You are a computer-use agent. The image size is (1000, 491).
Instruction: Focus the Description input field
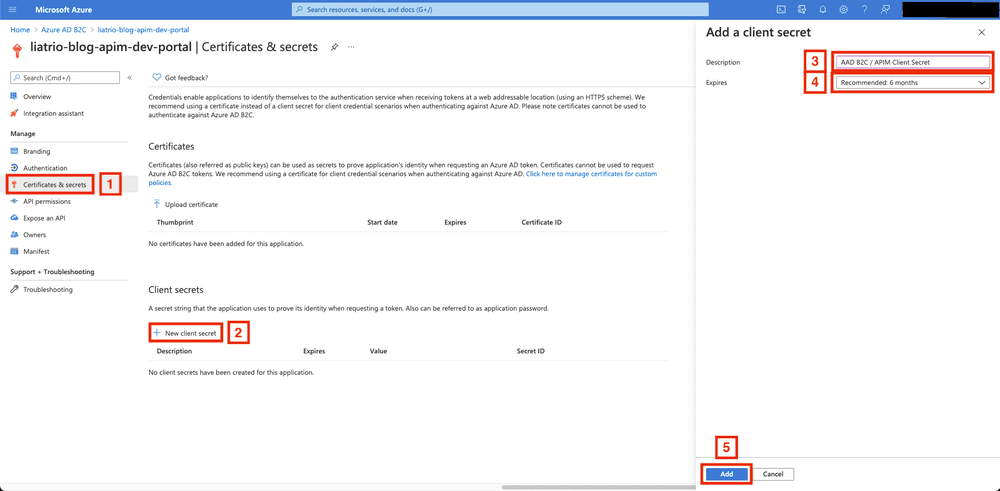pos(912,62)
